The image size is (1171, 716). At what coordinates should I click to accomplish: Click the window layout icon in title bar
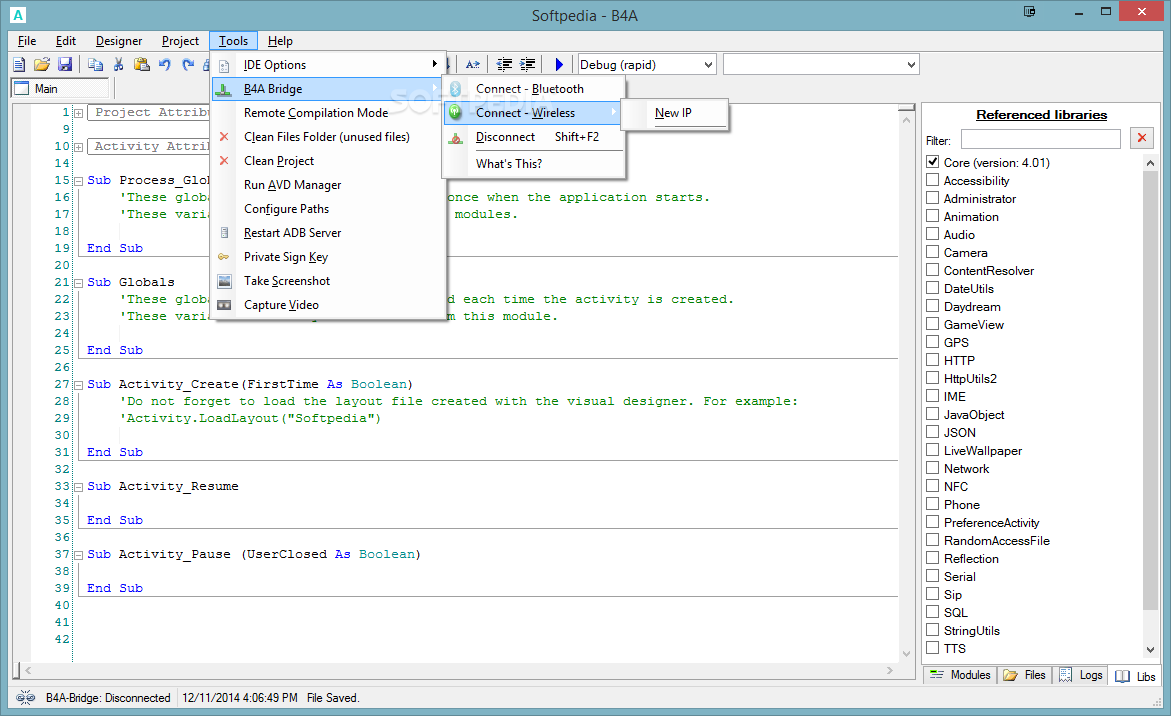(1029, 11)
